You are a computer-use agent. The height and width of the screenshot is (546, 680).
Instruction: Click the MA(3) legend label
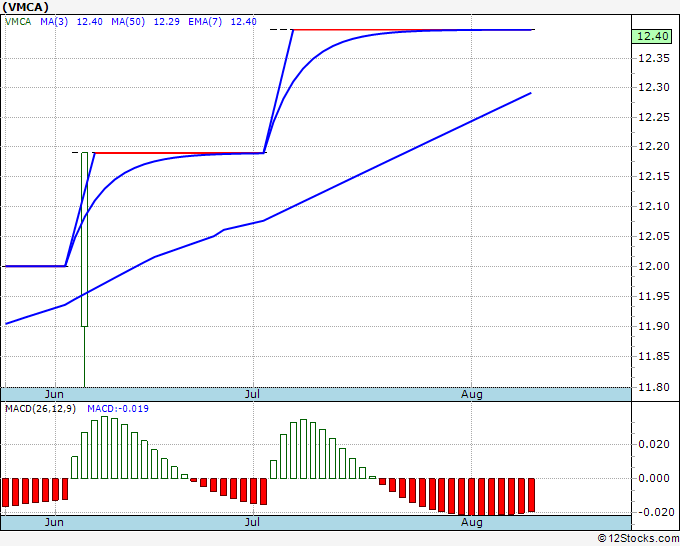pos(54,22)
